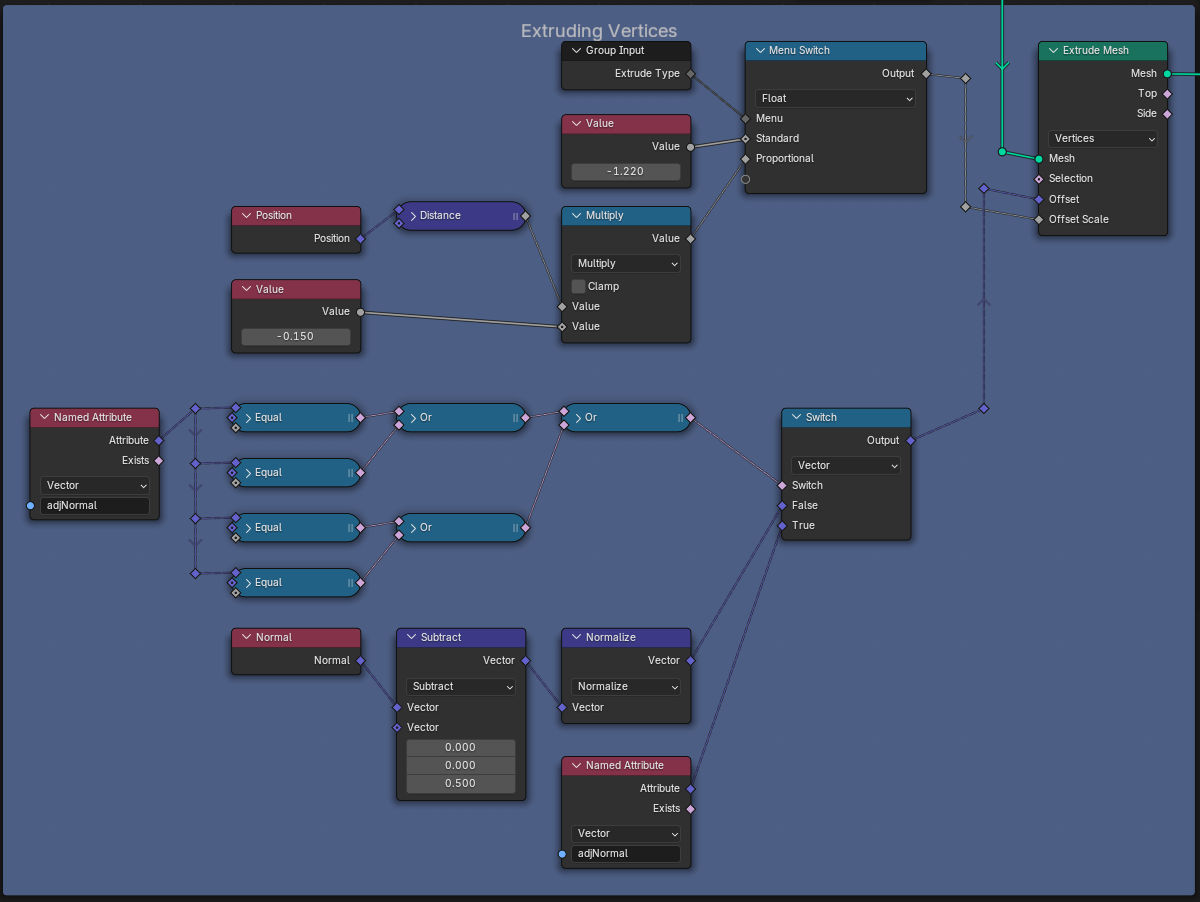
Task: Collapse the Normalize node
Action: [574, 637]
